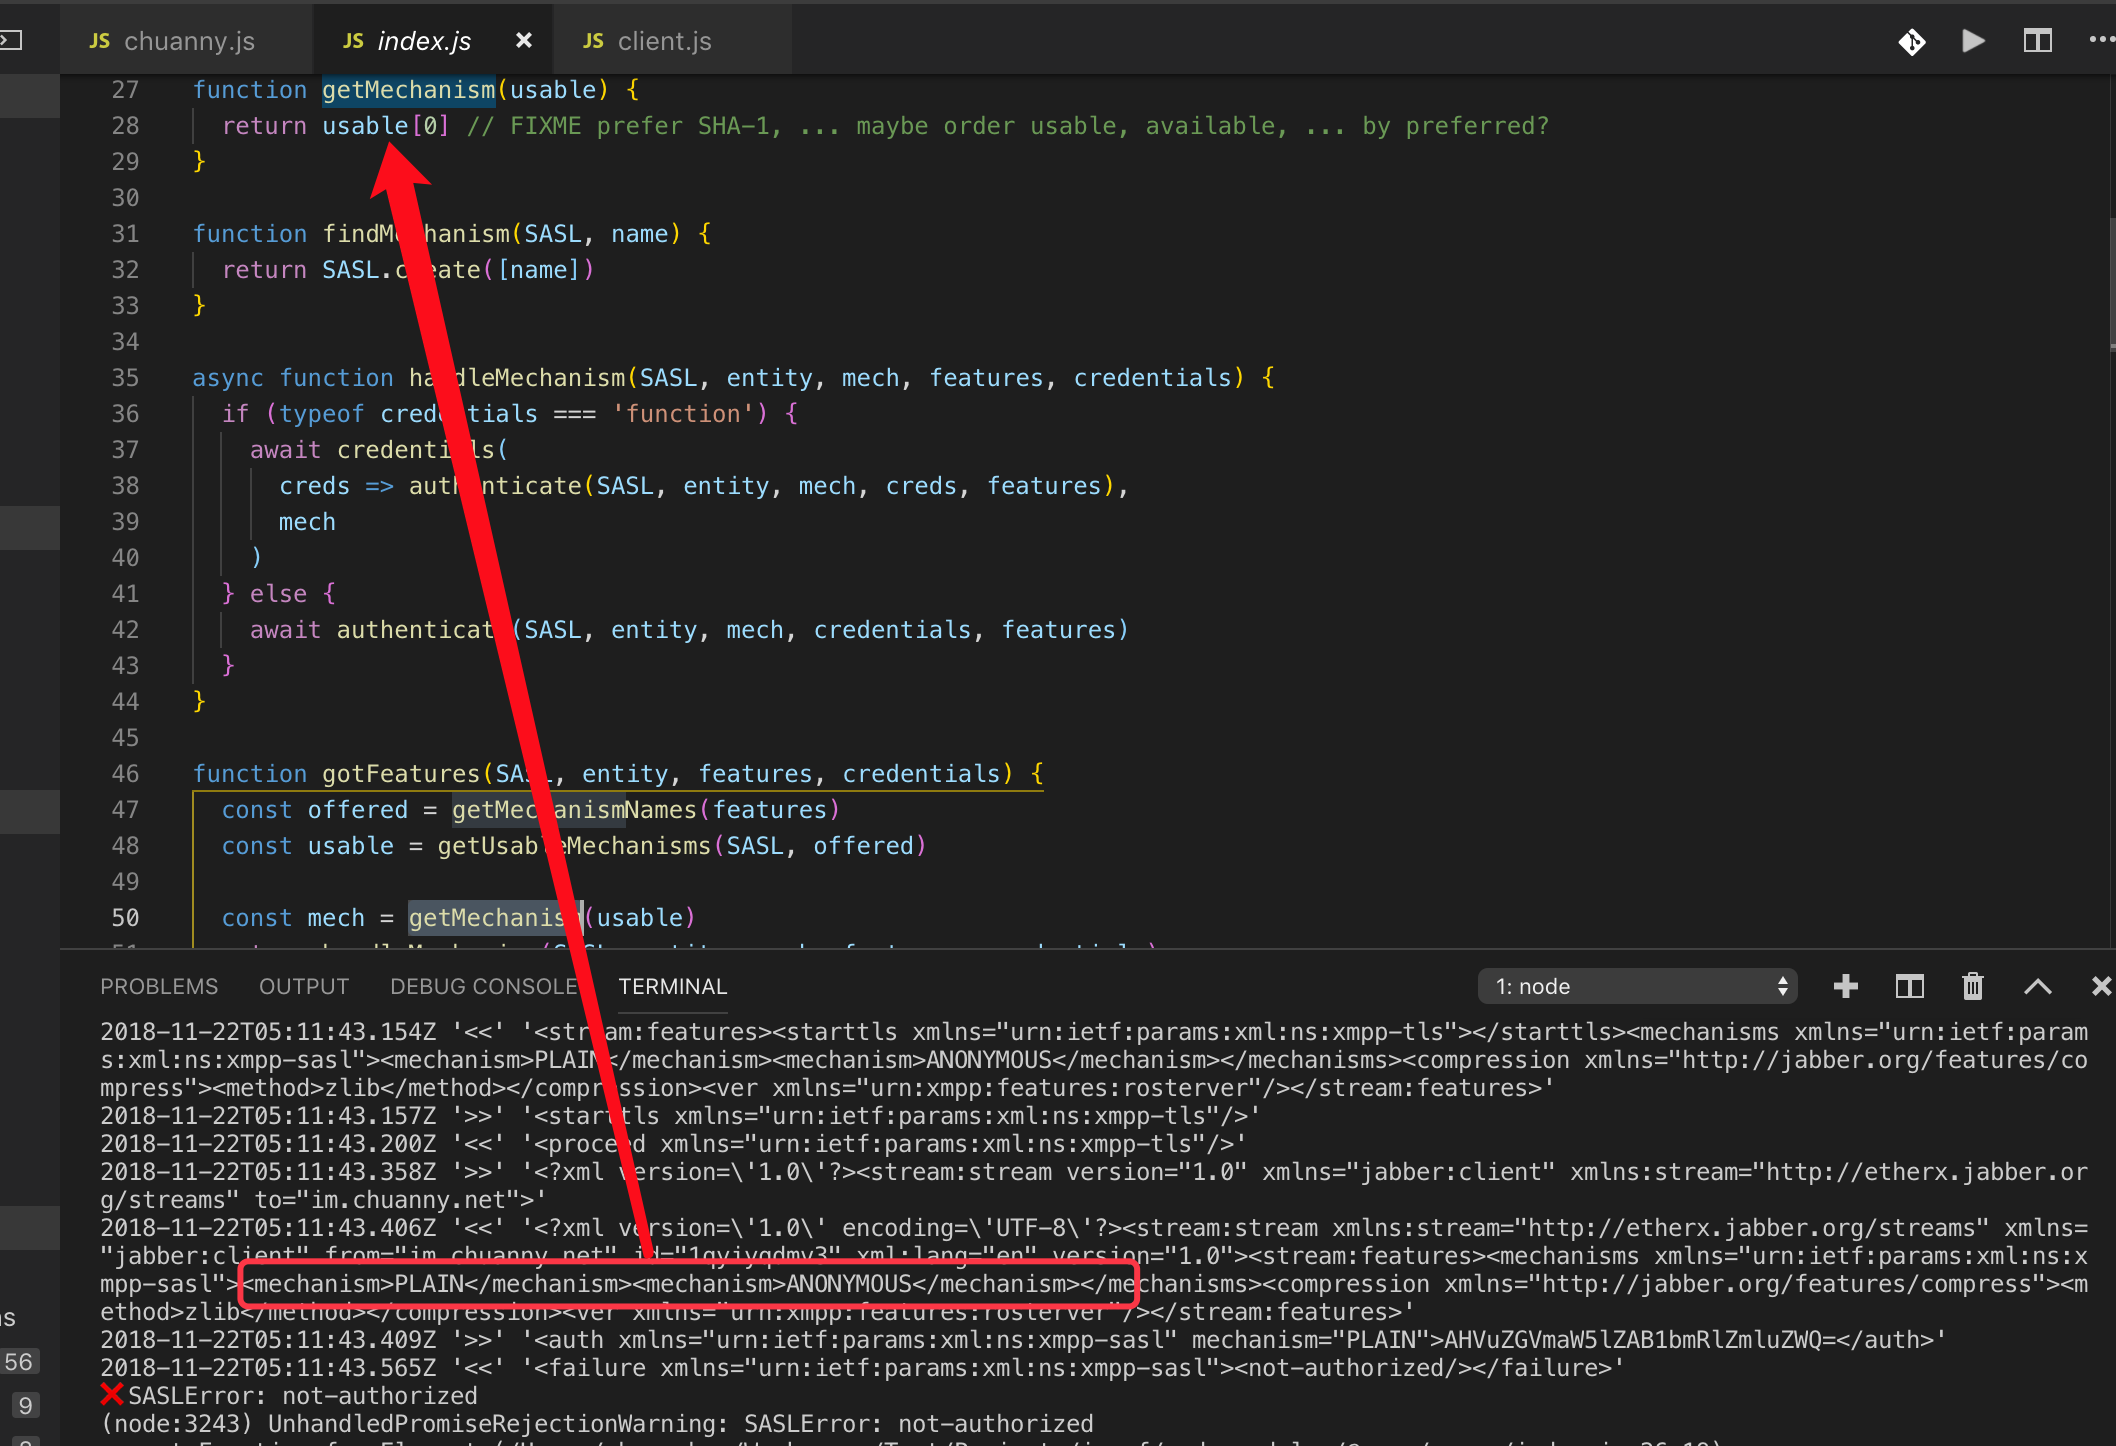Add a new terminal with the plus icon
Viewport: 2116px width, 1446px height.
[x=1845, y=986]
